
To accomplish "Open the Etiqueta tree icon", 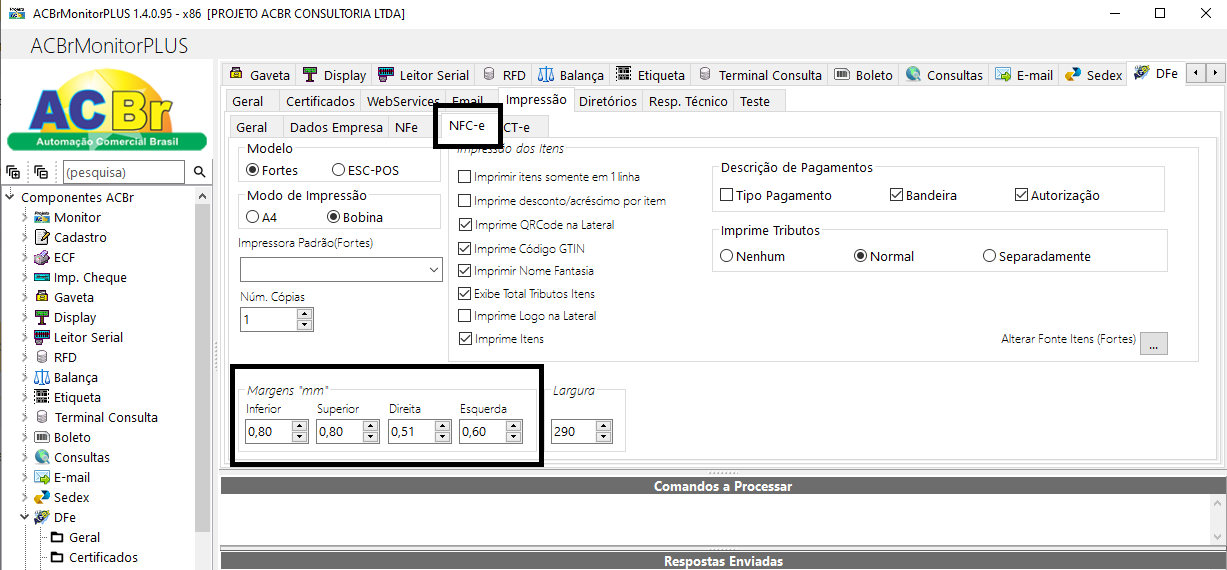I will (x=42, y=397).
